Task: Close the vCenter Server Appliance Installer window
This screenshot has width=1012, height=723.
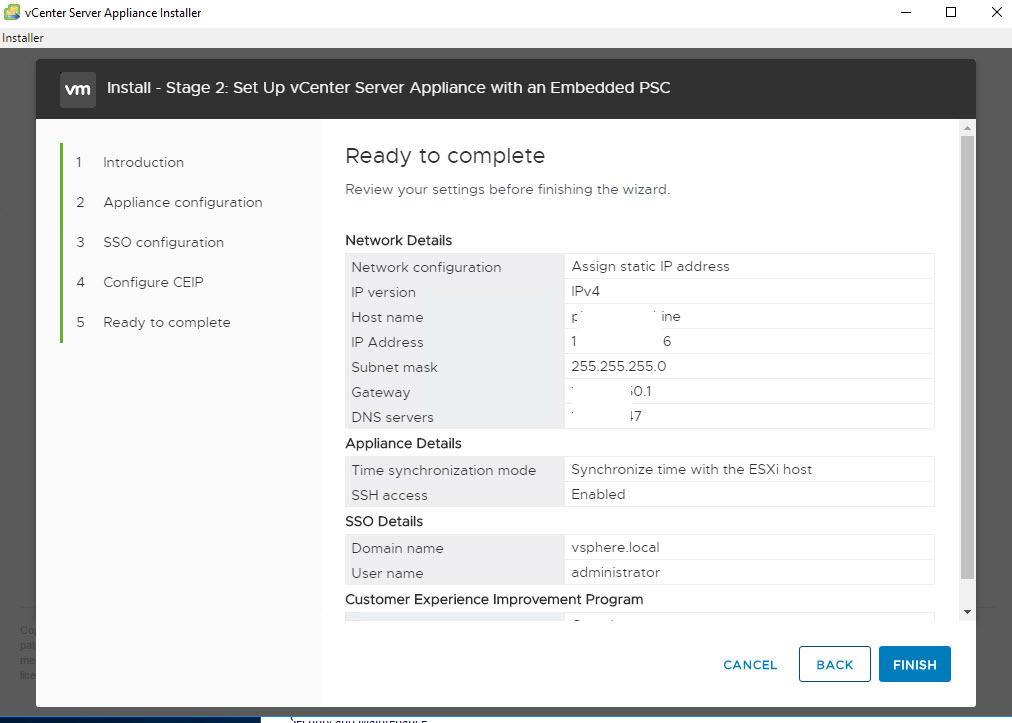Action: click(994, 13)
